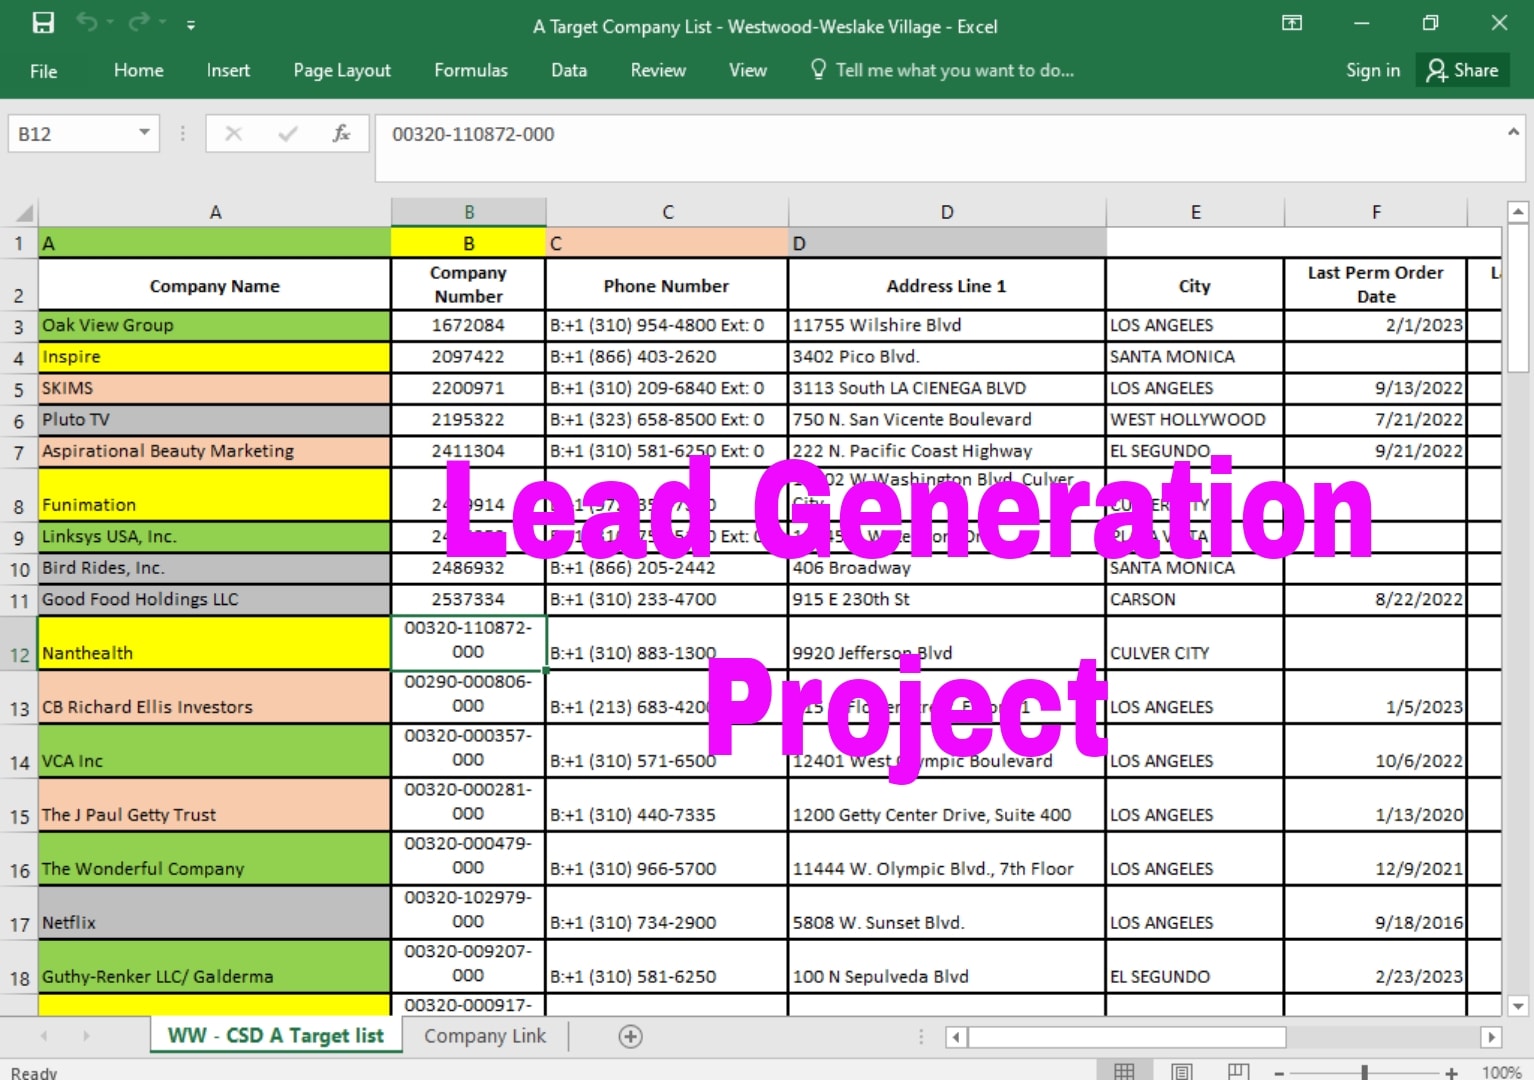Open the Review tab
The width and height of the screenshot is (1534, 1080).
click(658, 70)
